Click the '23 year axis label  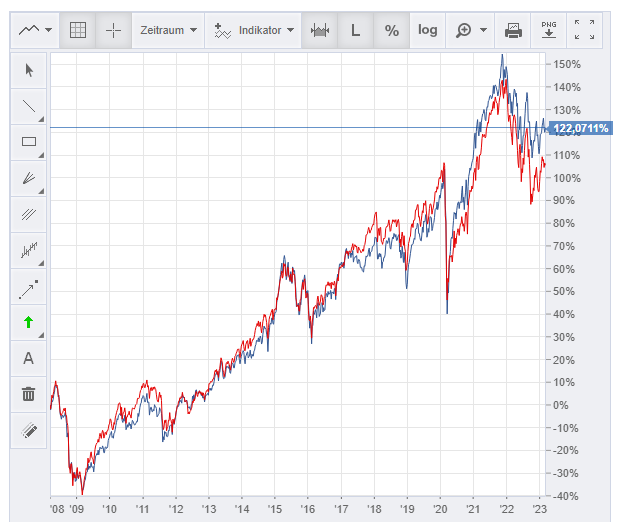click(x=539, y=509)
